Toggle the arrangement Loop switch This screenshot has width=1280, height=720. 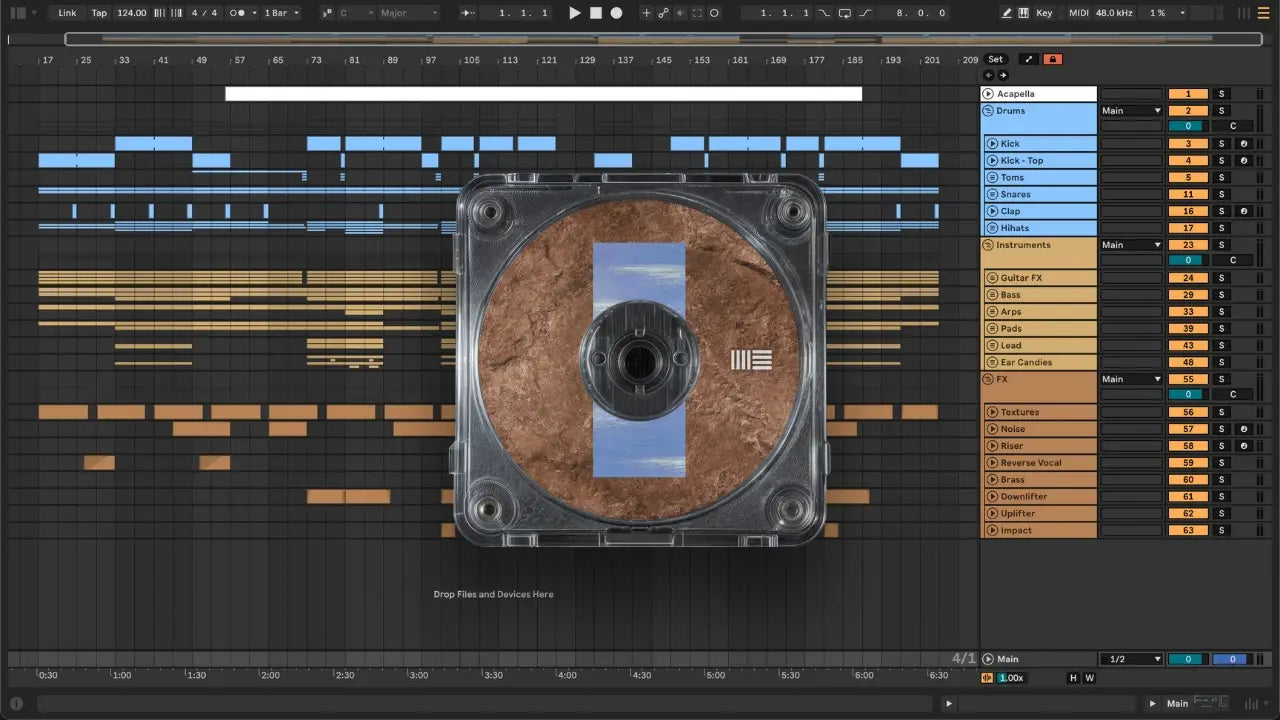click(844, 13)
